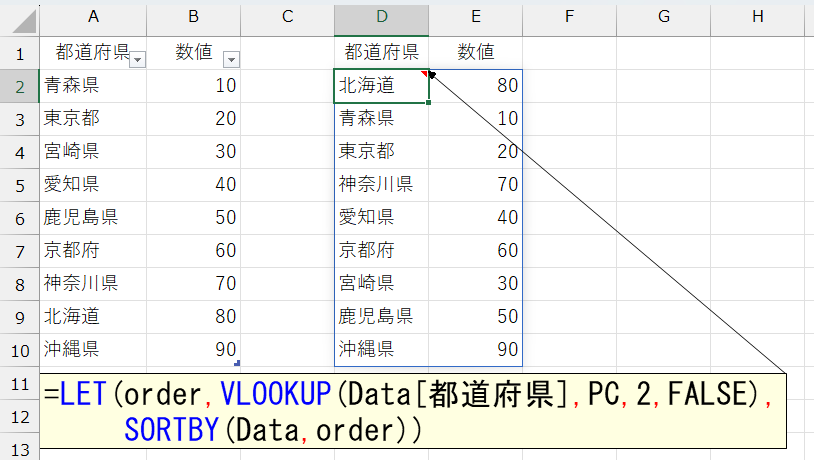Select row 9 header
Screen dimensions: 814x460
tap(20, 317)
